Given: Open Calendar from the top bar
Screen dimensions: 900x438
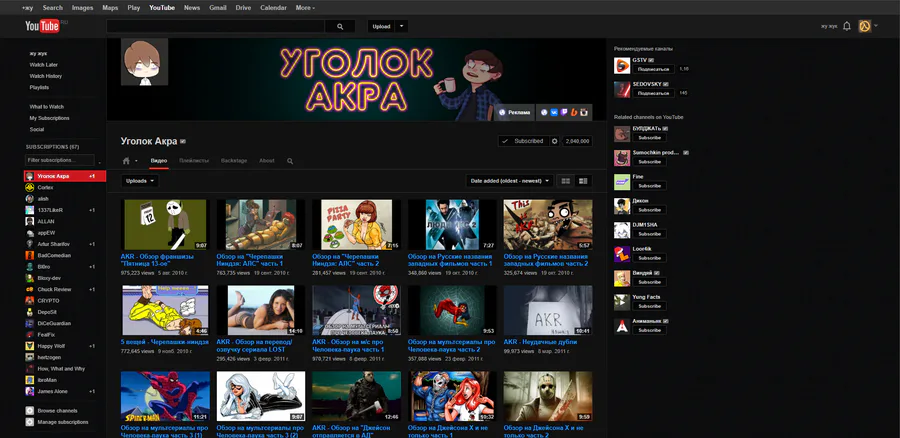Looking at the screenshot, I should [273, 8].
